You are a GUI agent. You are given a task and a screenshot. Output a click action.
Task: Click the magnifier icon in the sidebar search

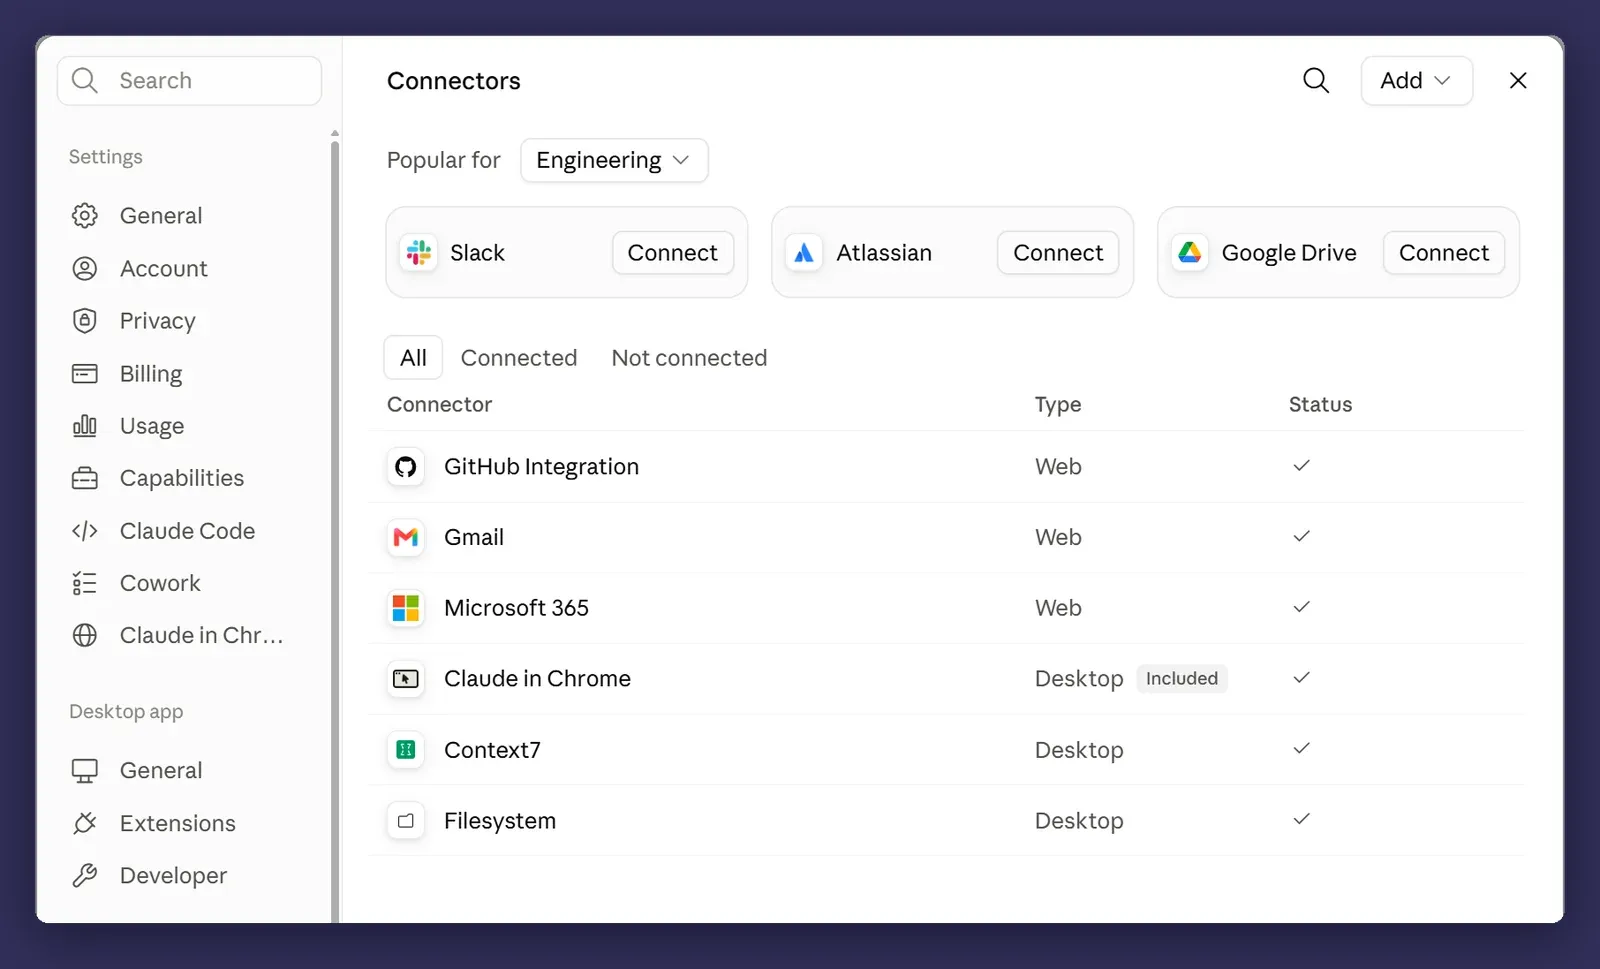click(85, 81)
